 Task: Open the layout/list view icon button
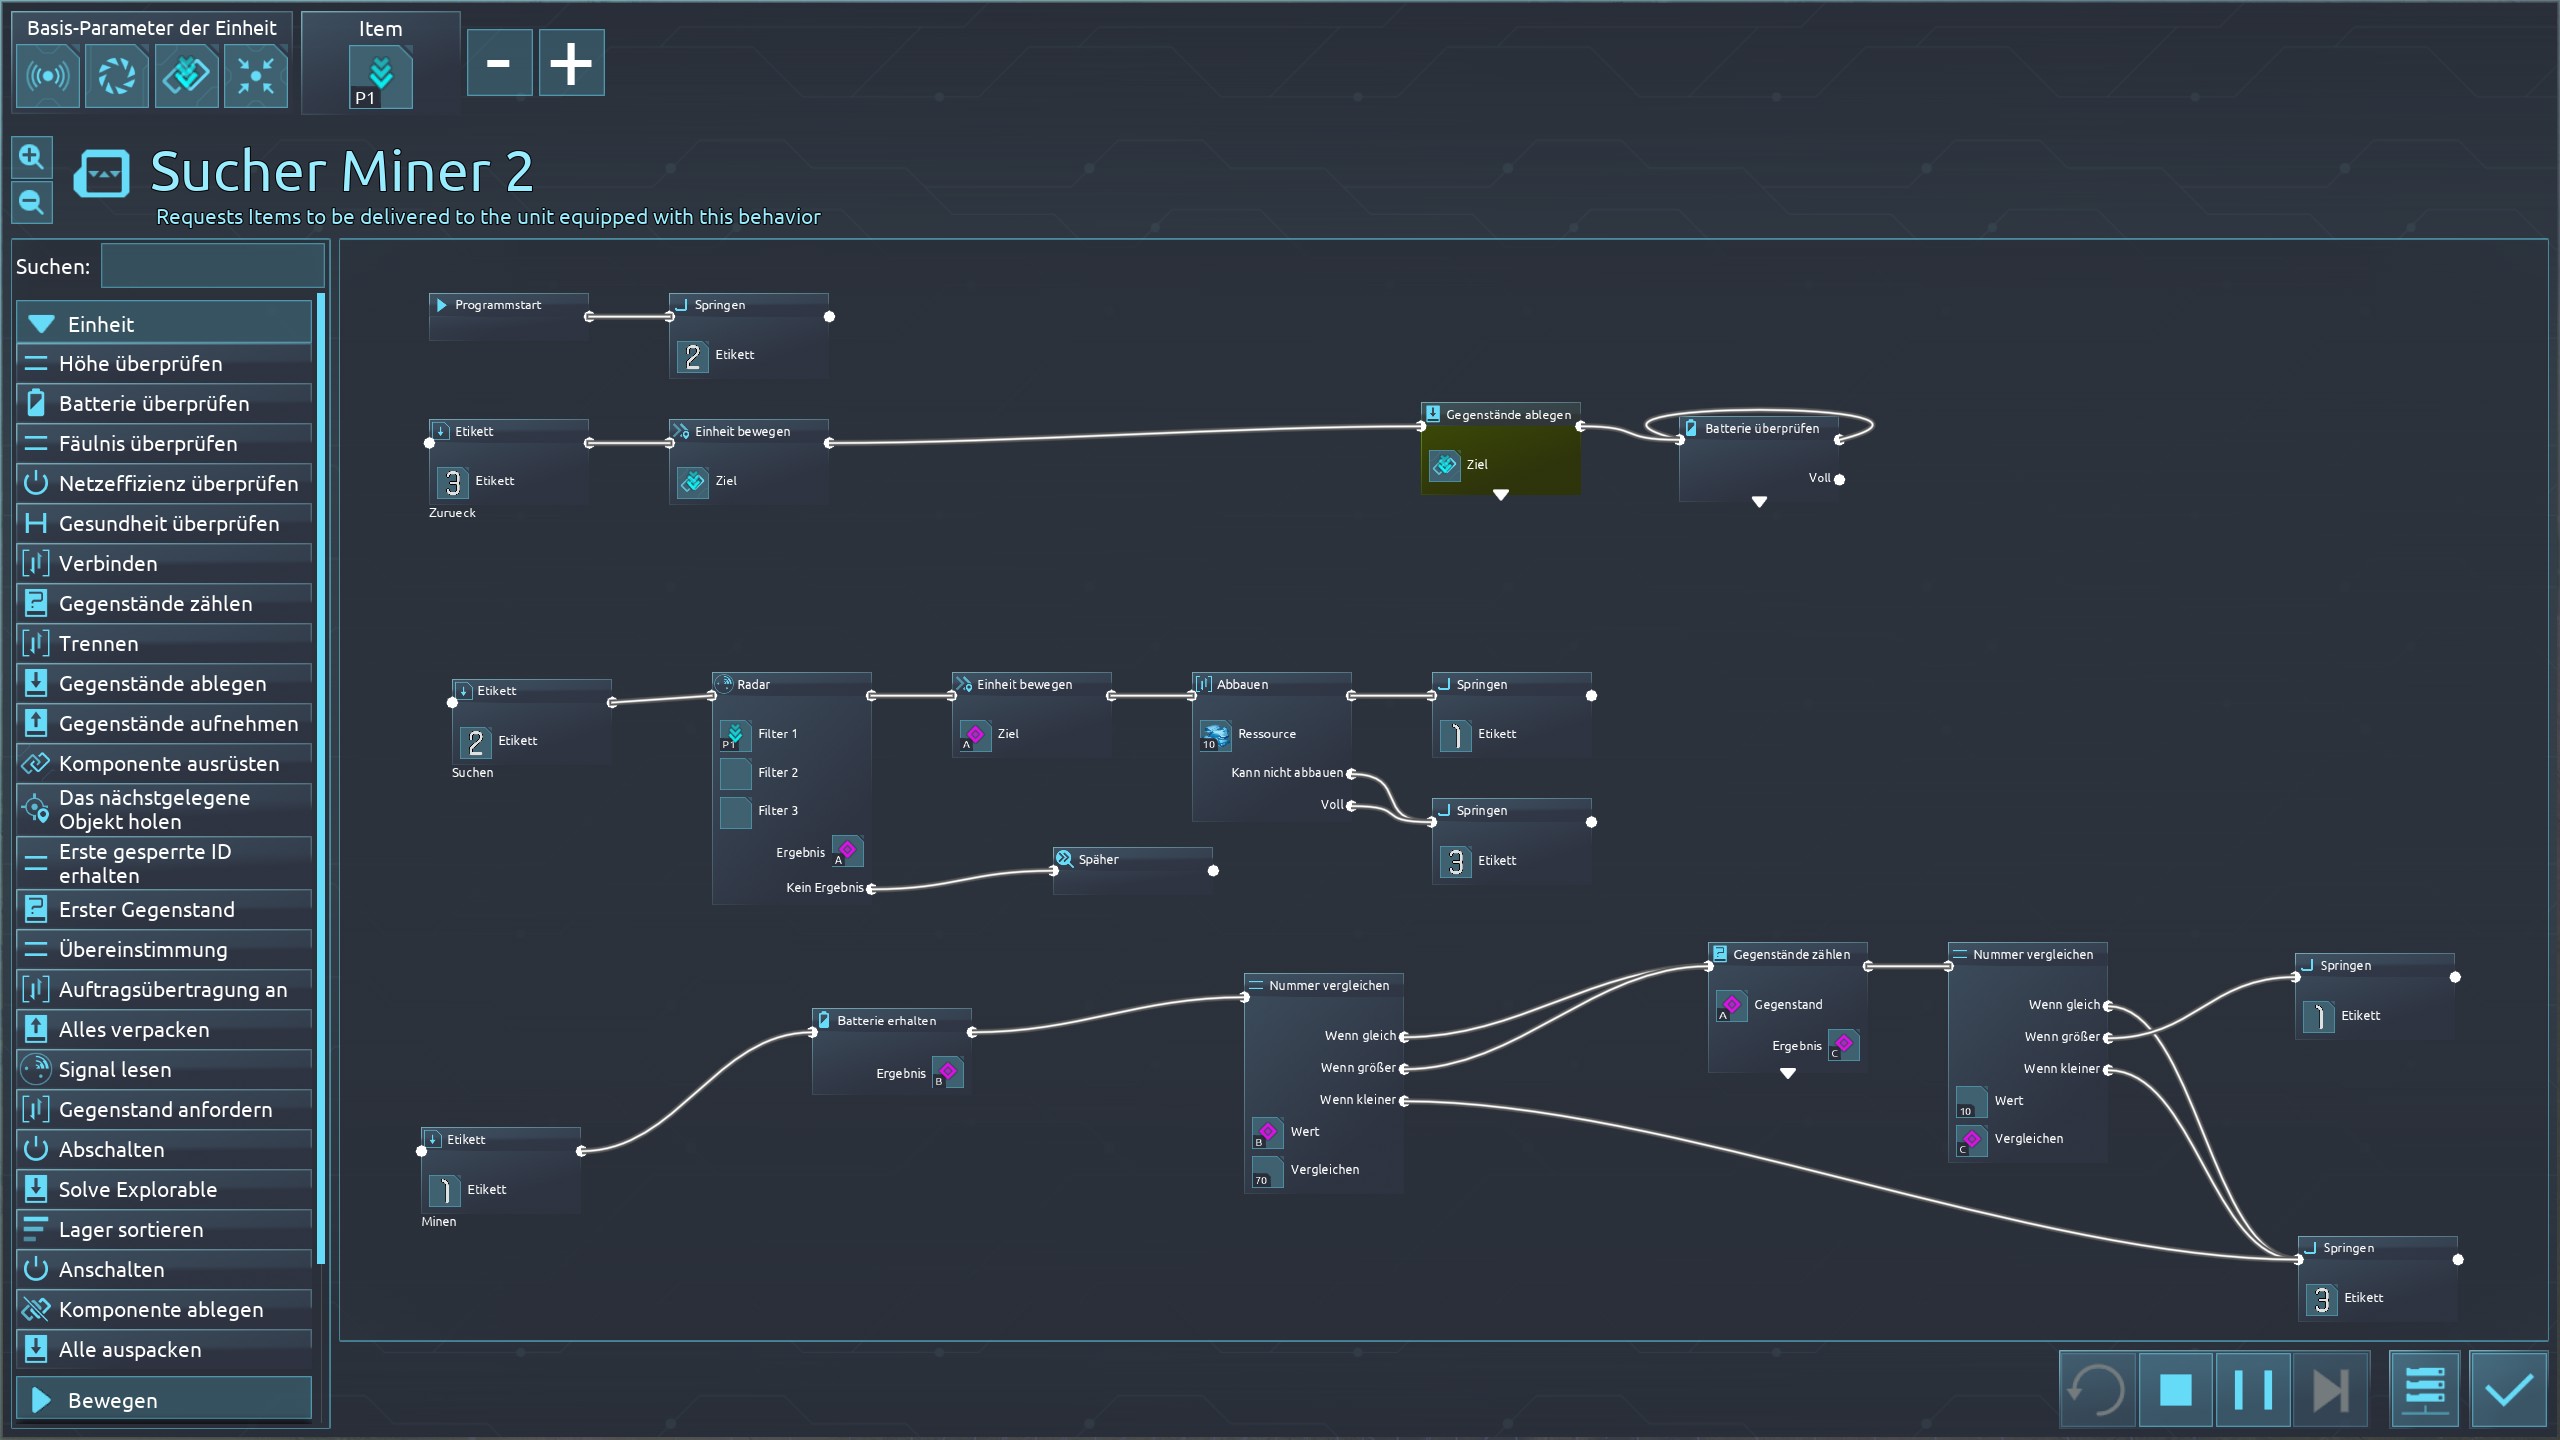pyautogui.click(x=2424, y=1389)
